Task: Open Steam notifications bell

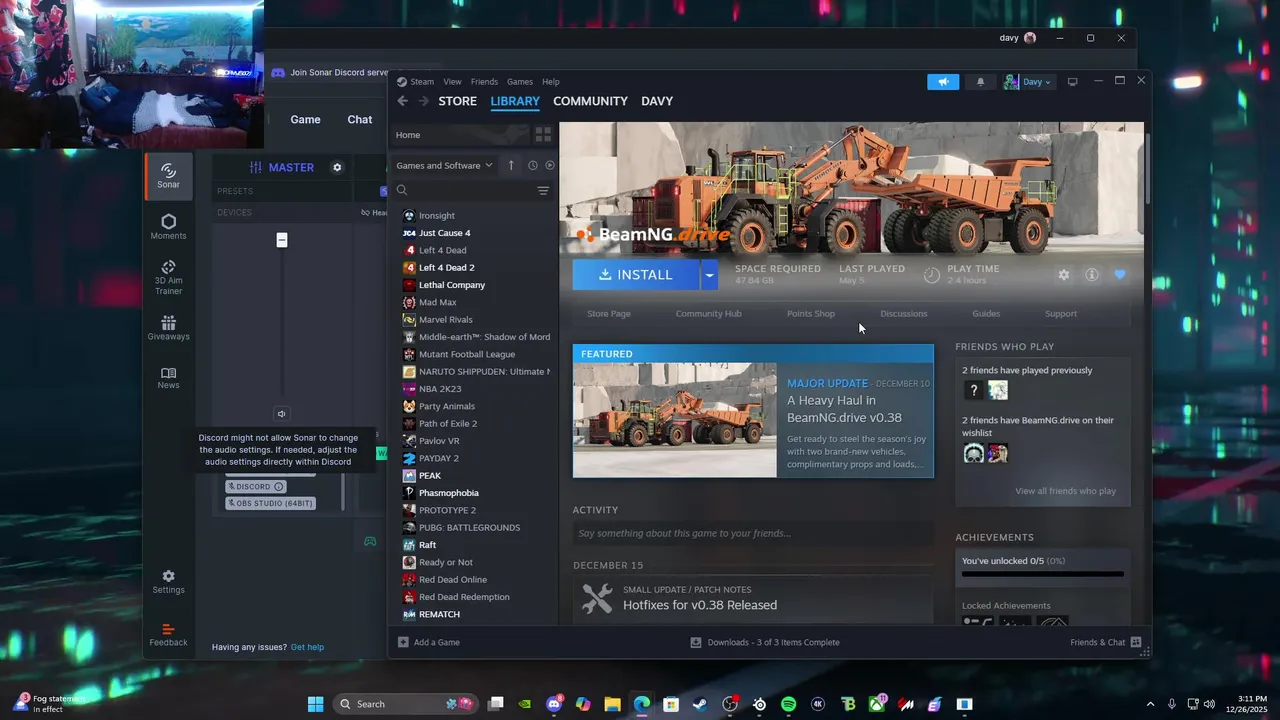Action: coord(980,82)
